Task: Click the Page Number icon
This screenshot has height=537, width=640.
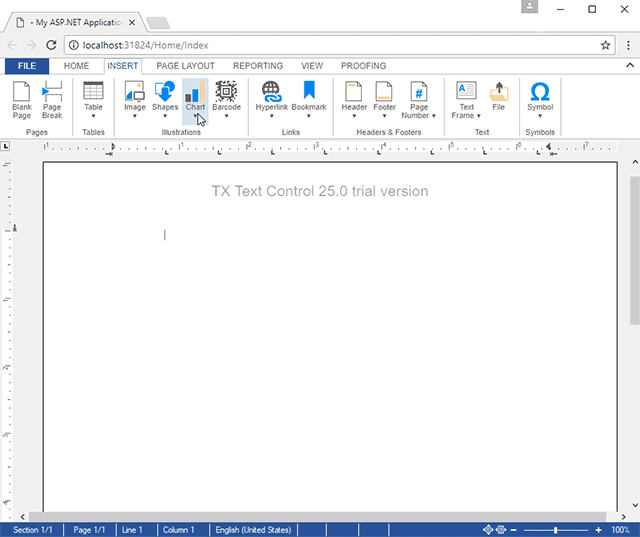Action: coord(419,91)
